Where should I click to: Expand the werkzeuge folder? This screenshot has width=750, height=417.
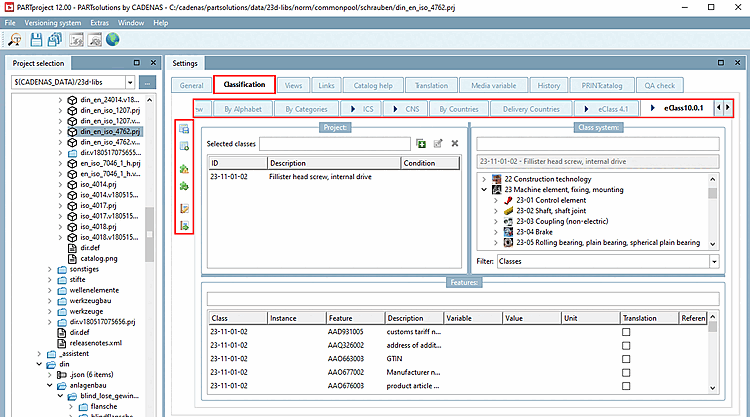click(x=50, y=311)
